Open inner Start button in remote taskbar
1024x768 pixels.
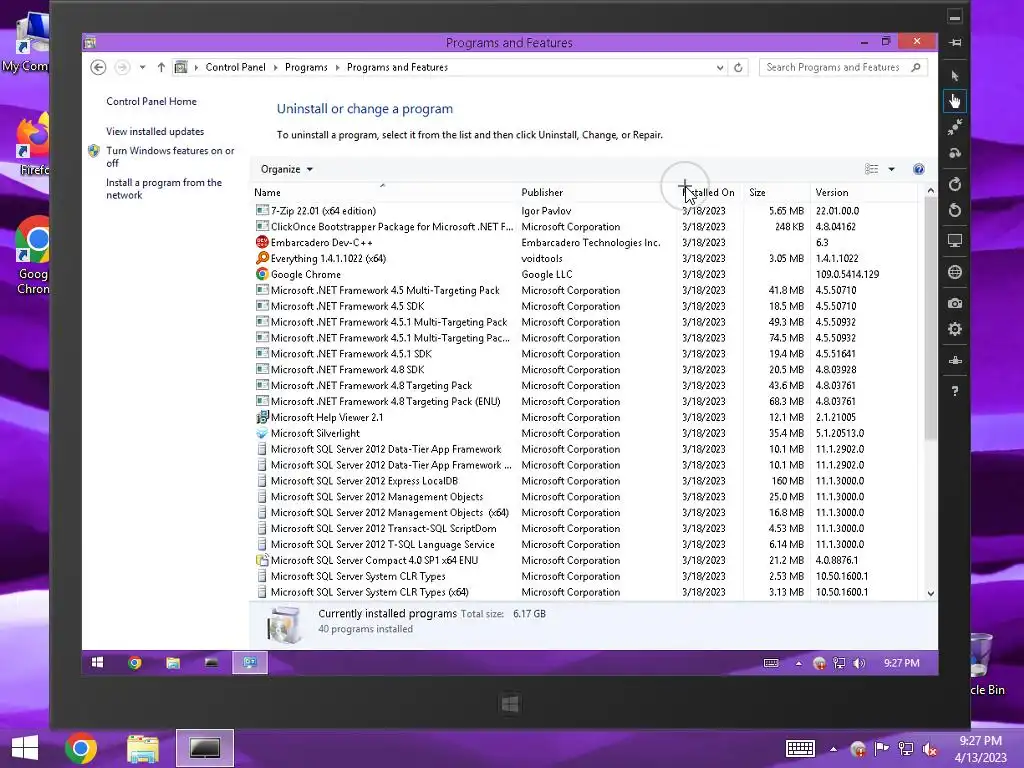[98, 662]
